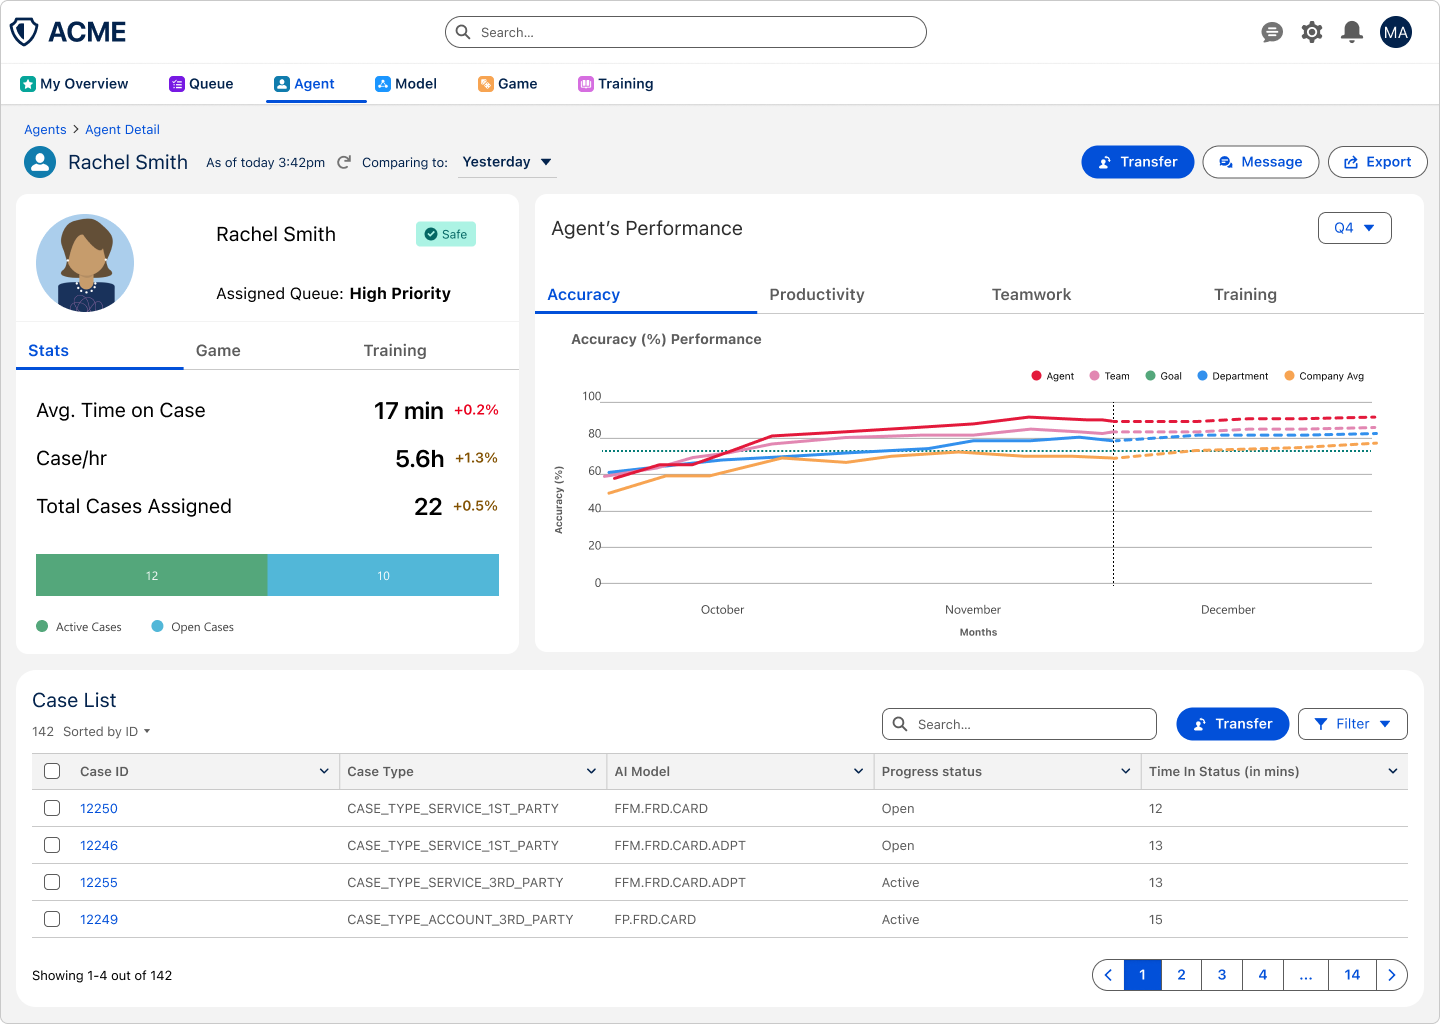Go to previous page arrow
Viewport: 1440px width, 1024px height.
(1108, 975)
